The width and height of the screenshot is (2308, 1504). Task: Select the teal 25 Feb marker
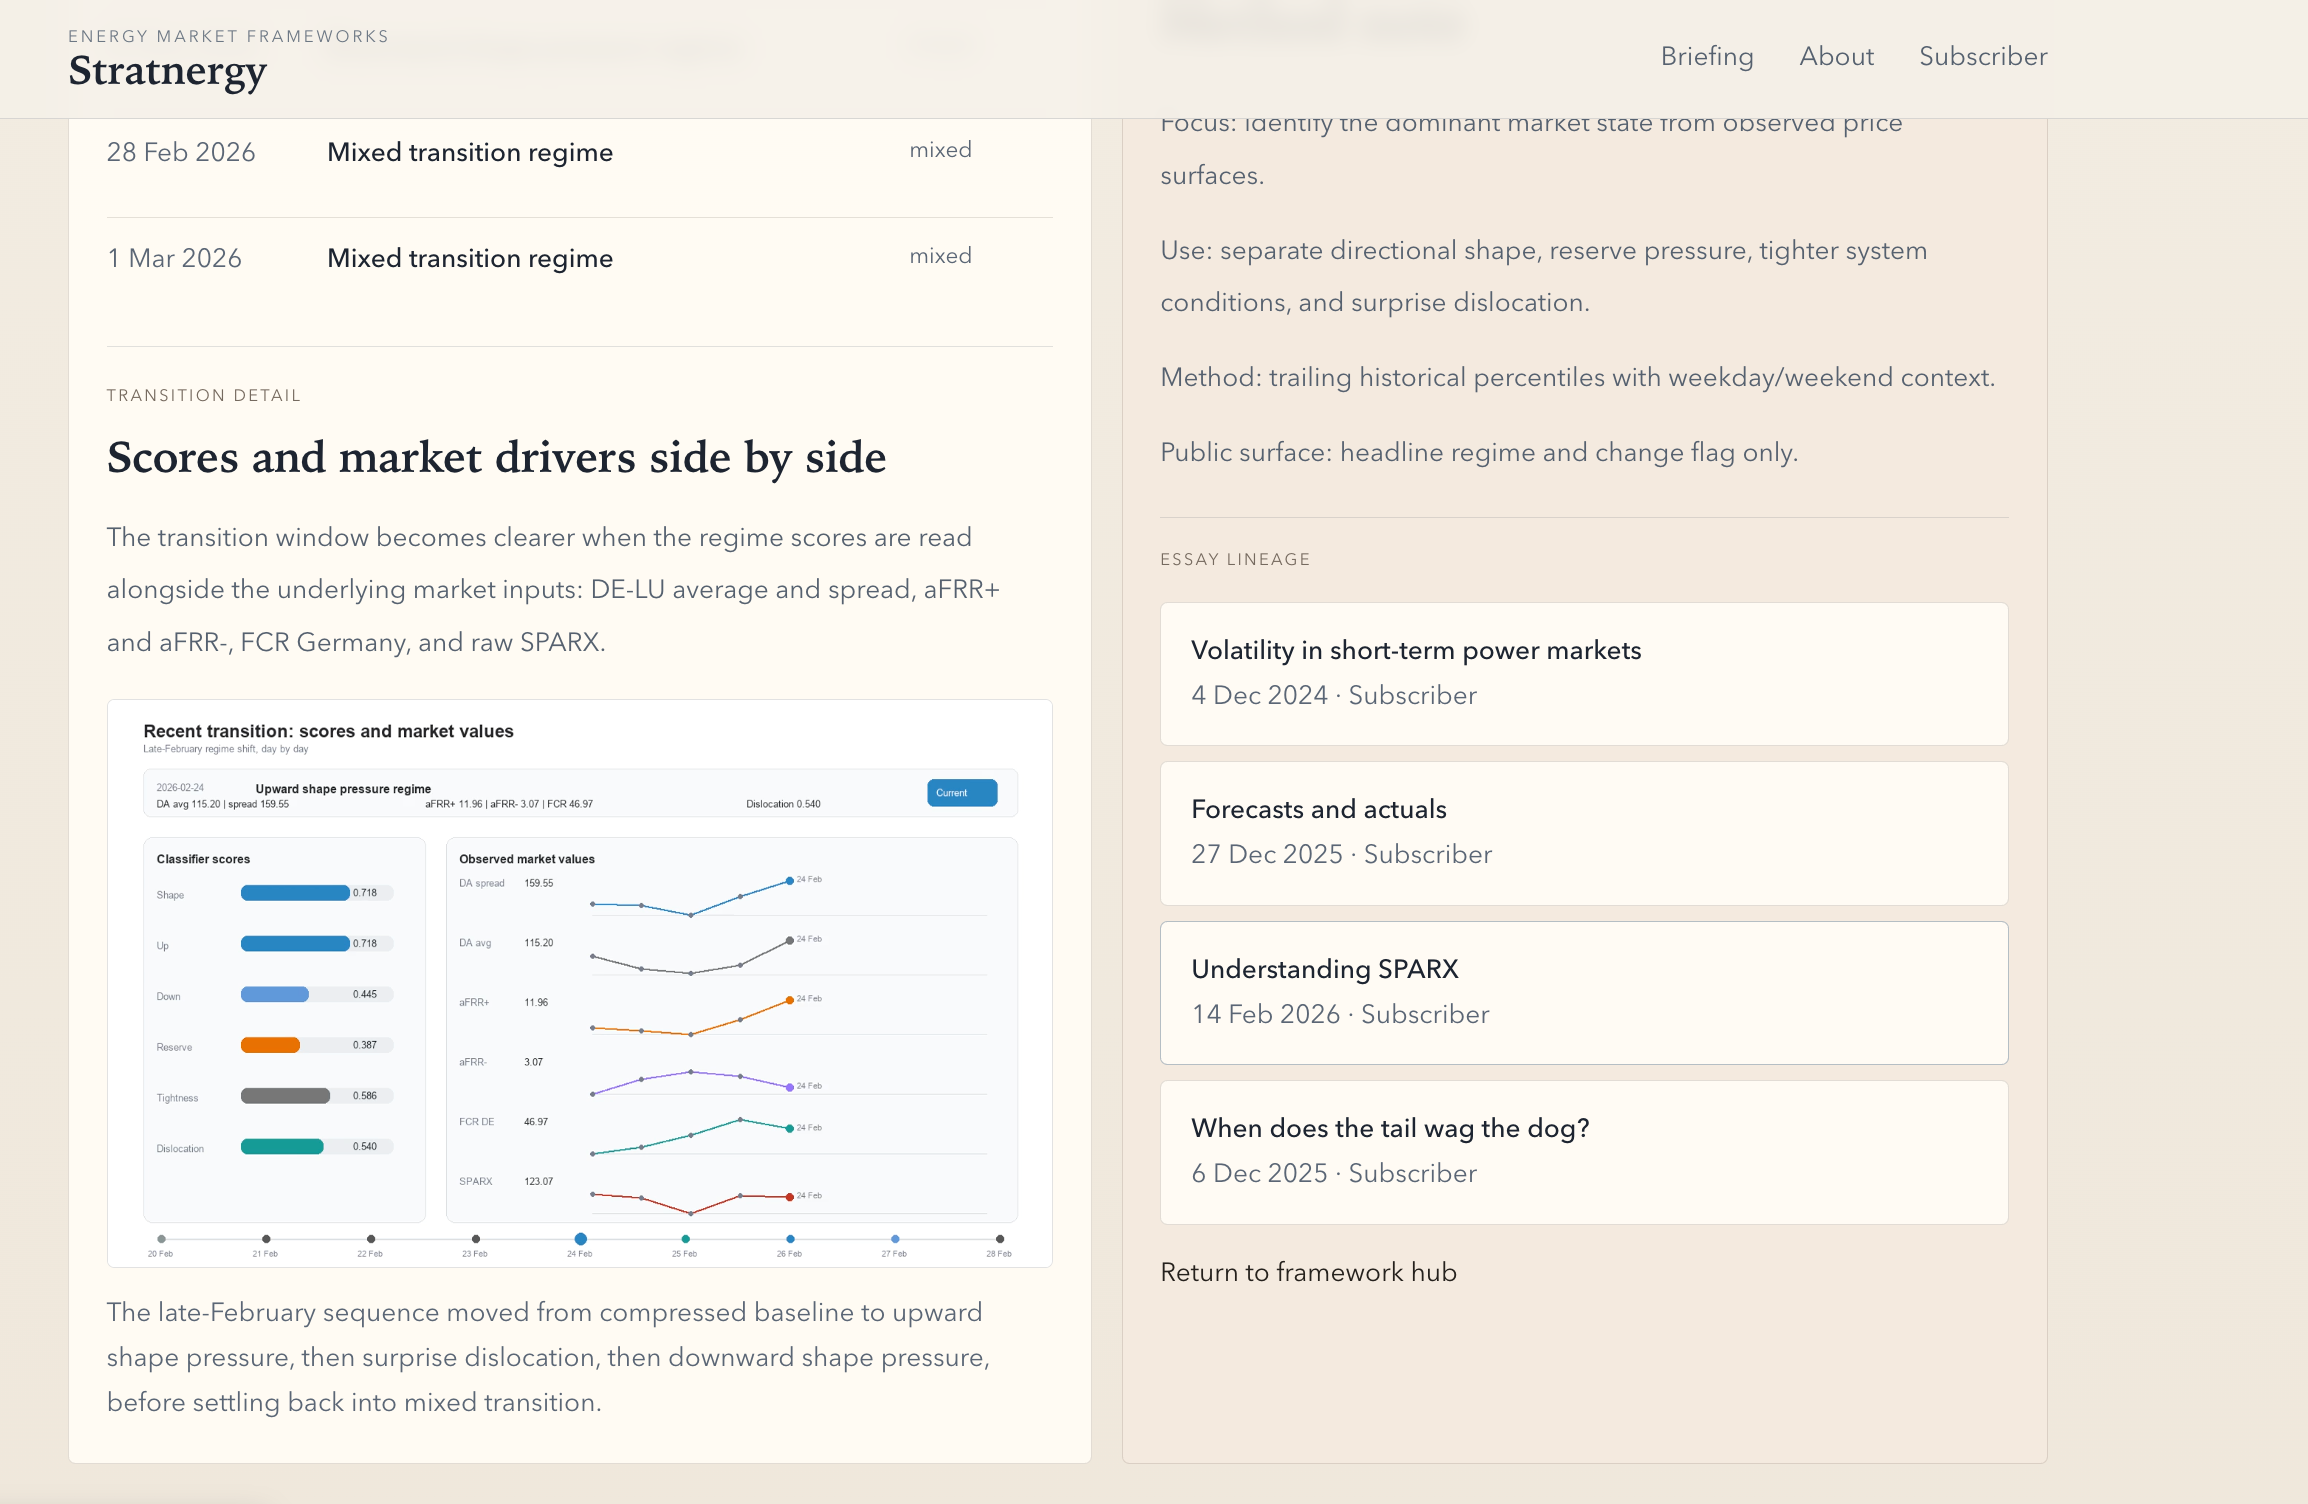point(685,1239)
